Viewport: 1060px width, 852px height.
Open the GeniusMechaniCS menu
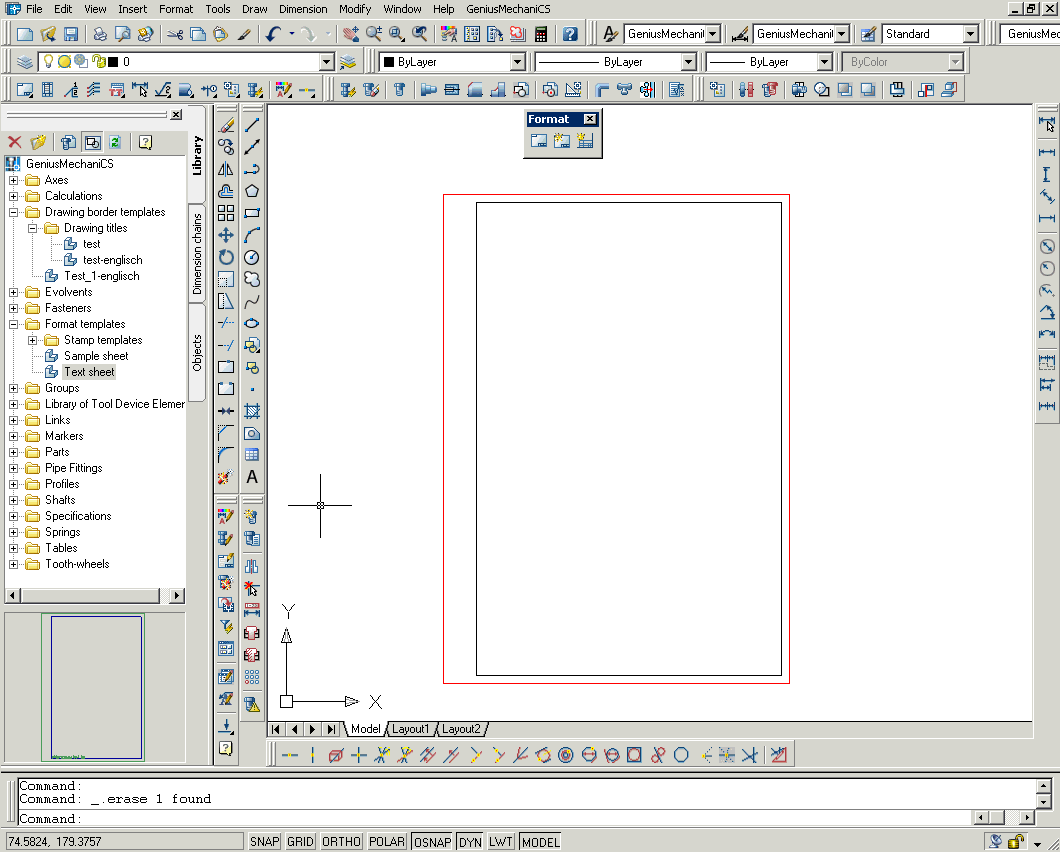(508, 9)
